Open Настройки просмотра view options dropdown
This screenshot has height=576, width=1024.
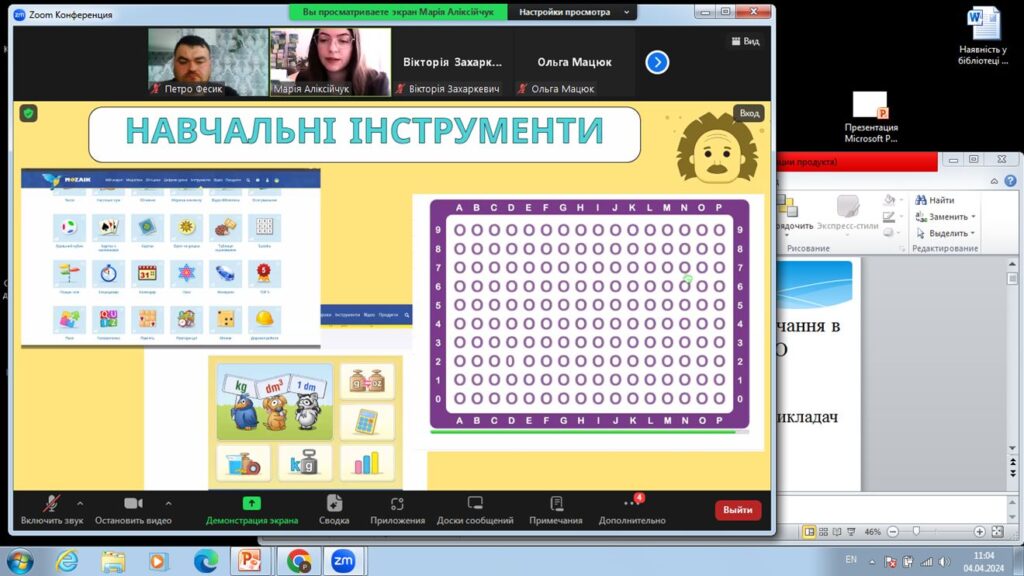572,12
